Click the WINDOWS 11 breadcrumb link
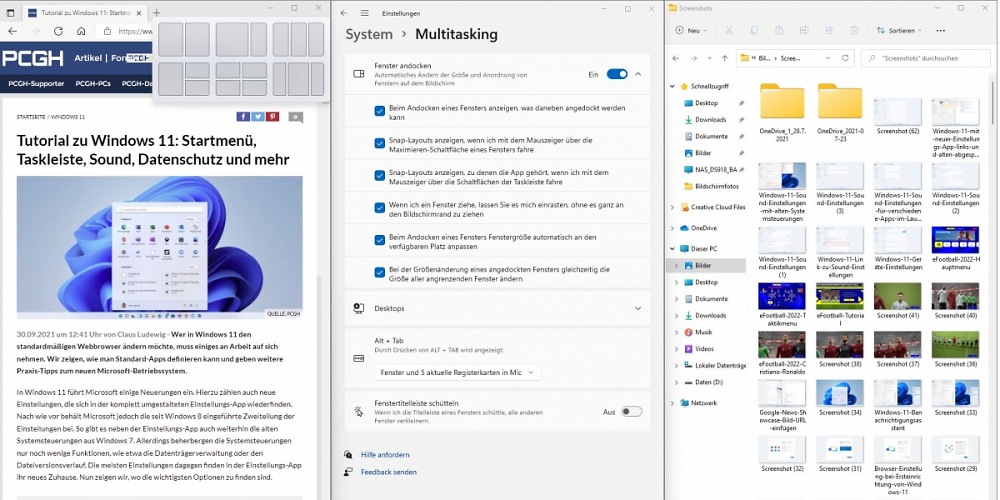Viewport: 1000px width, 500px height. tap(68, 117)
